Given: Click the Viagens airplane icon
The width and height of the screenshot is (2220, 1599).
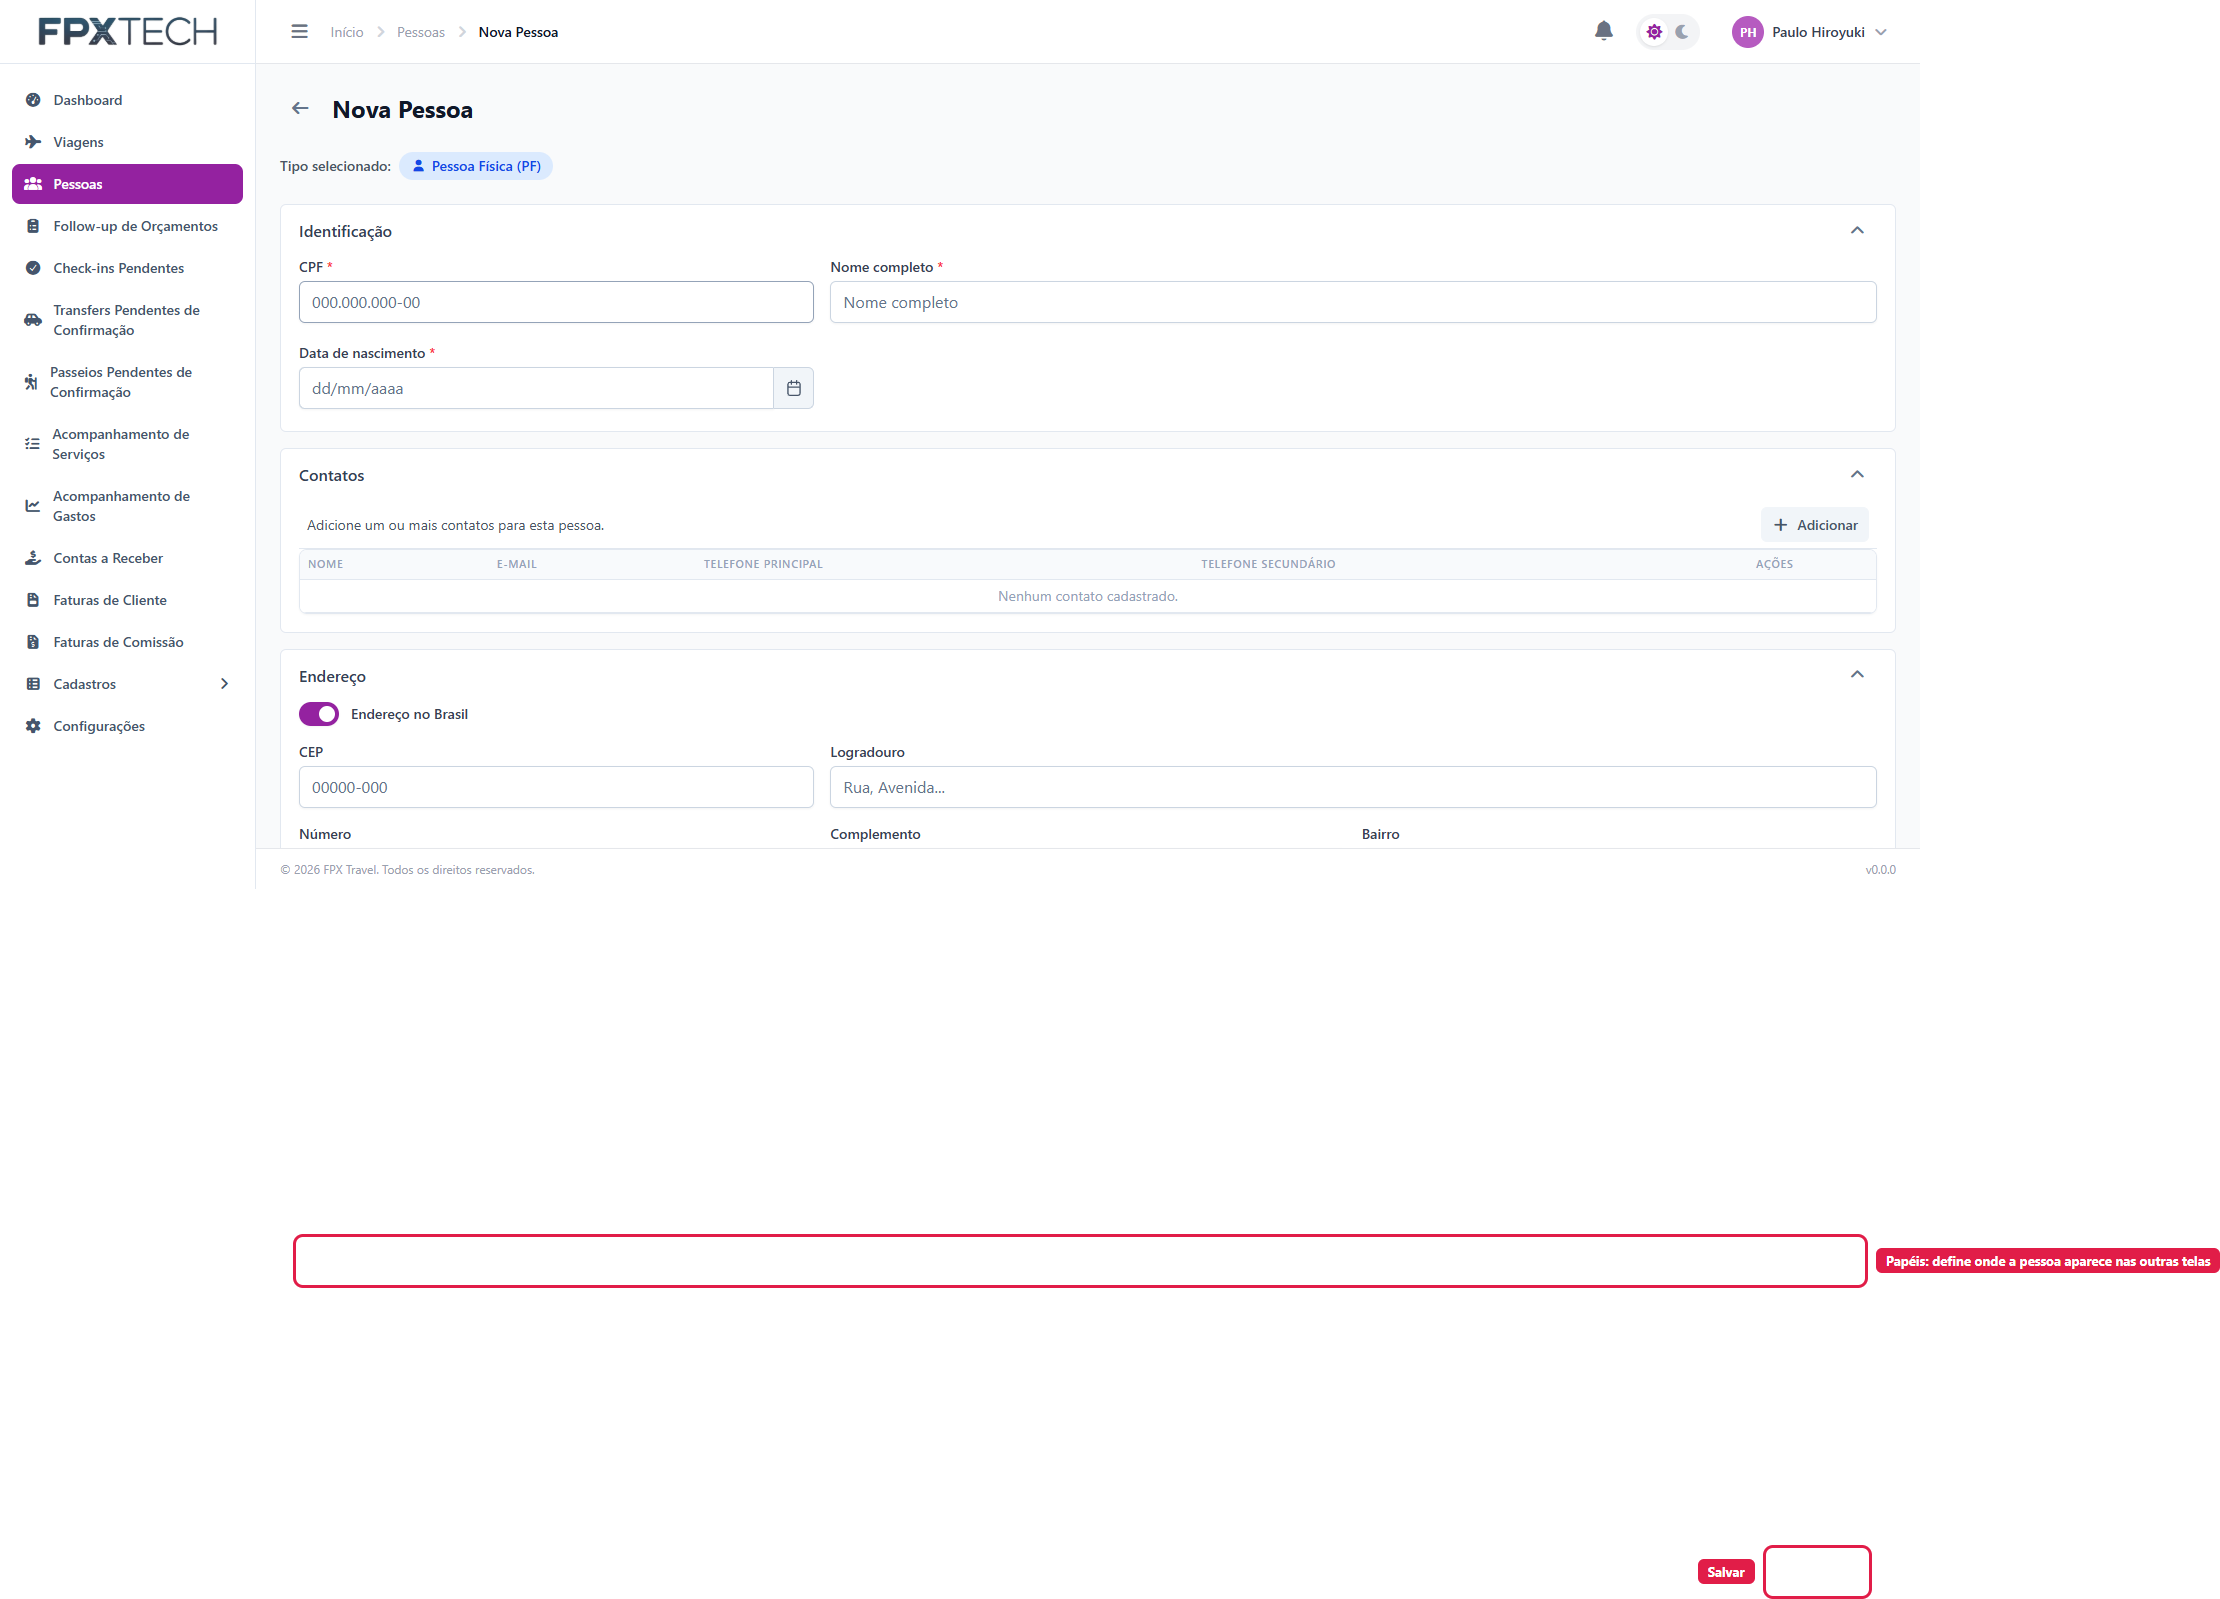Looking at the screenshot, I should point(33,142).
